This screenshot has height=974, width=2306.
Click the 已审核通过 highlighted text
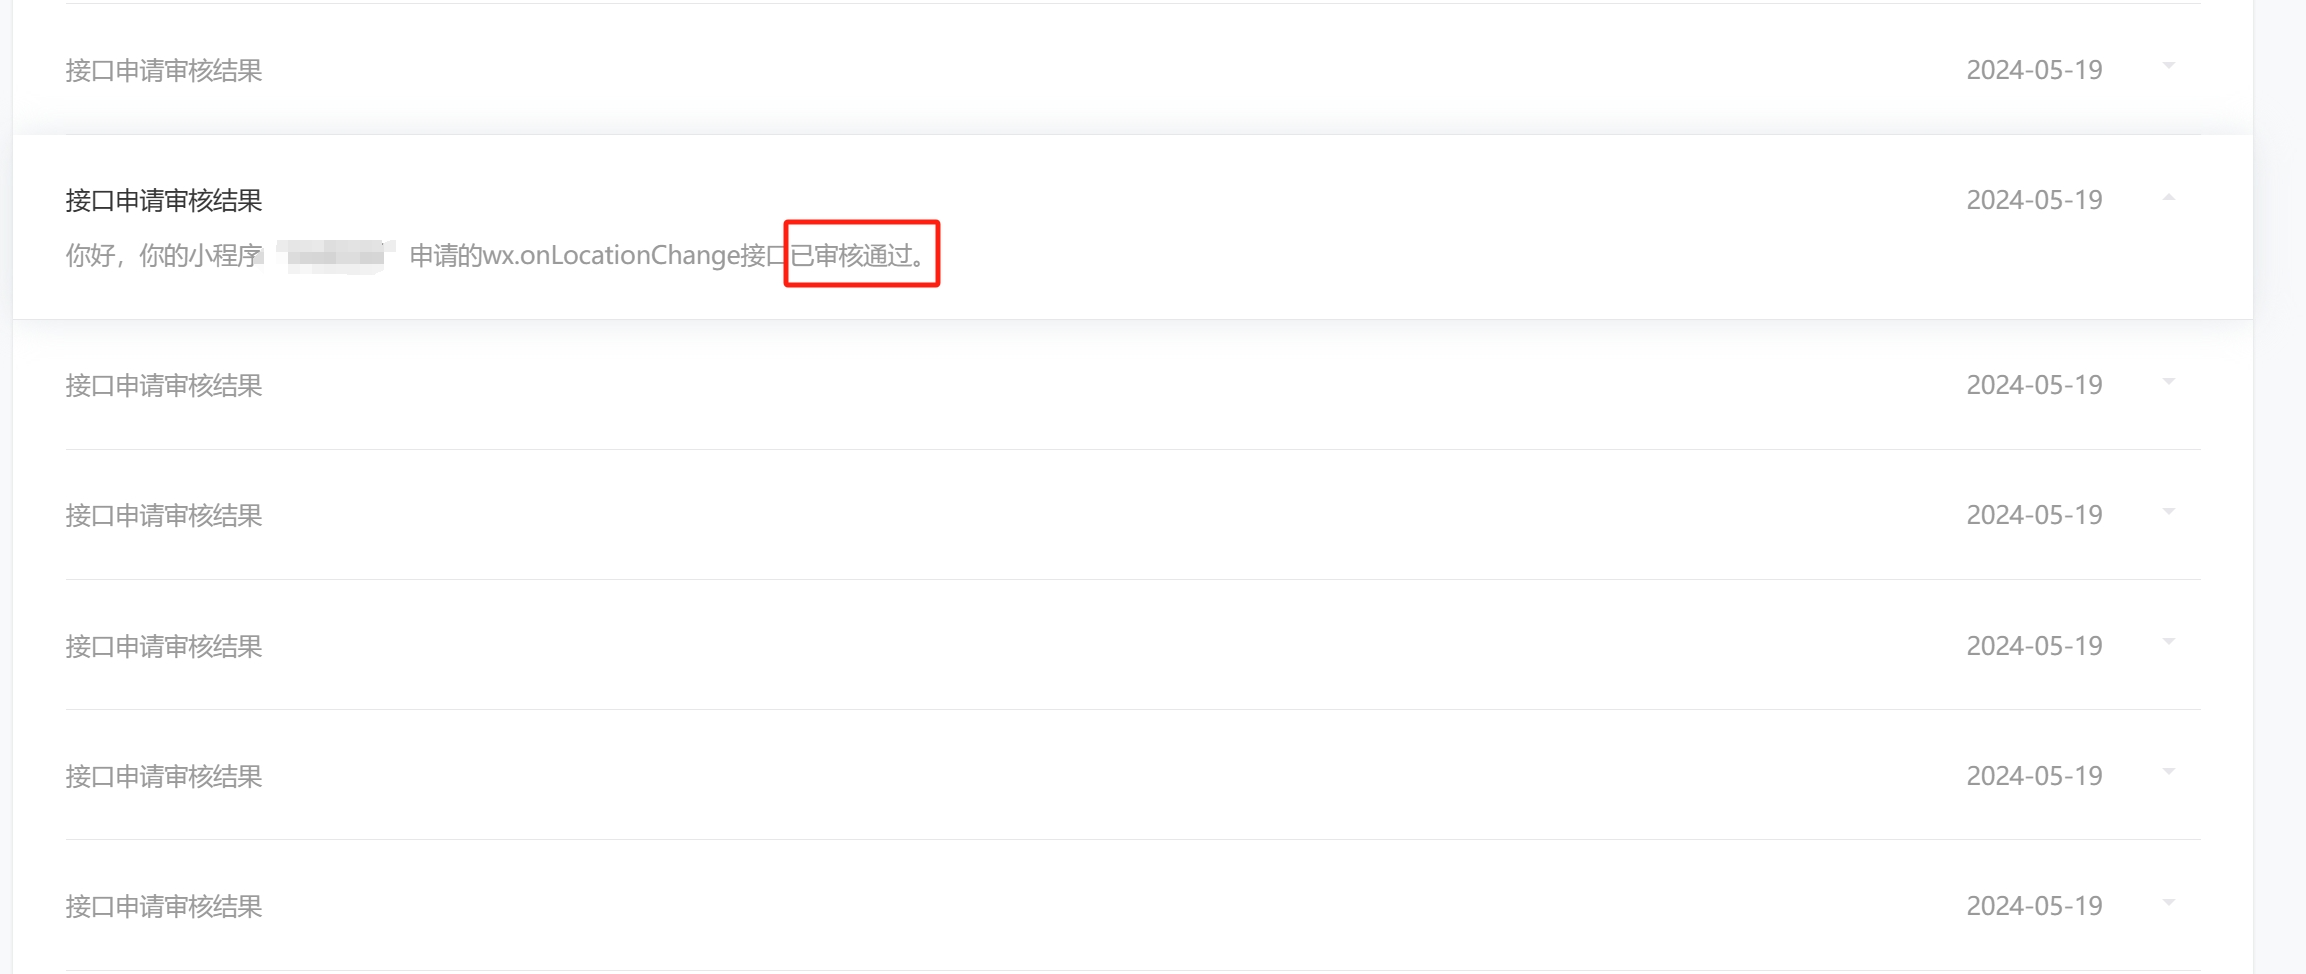coord(860,256)
